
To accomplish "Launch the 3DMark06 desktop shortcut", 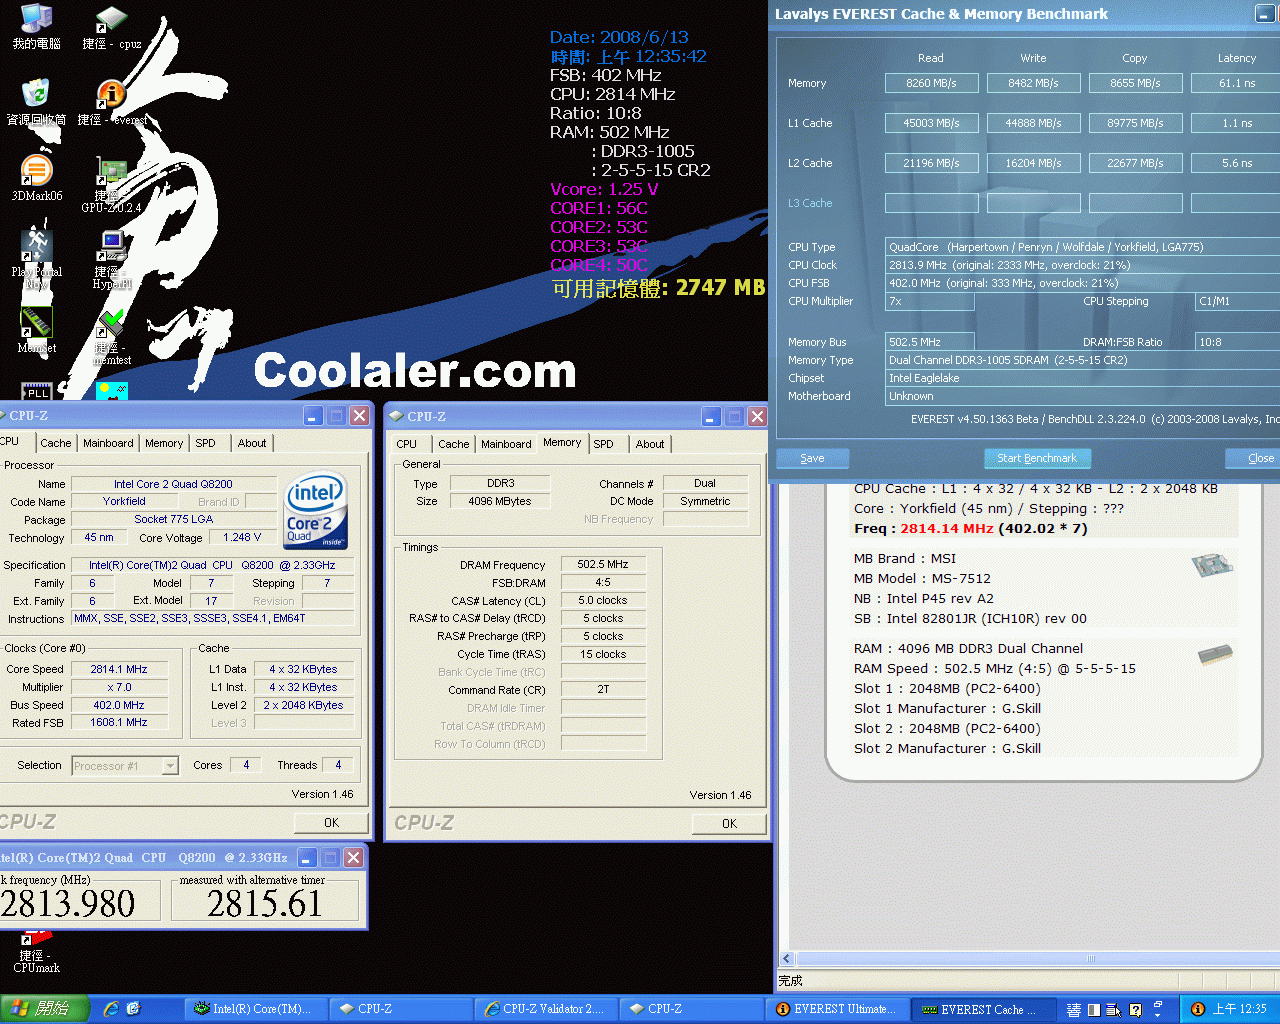I will tap(37, 178).
